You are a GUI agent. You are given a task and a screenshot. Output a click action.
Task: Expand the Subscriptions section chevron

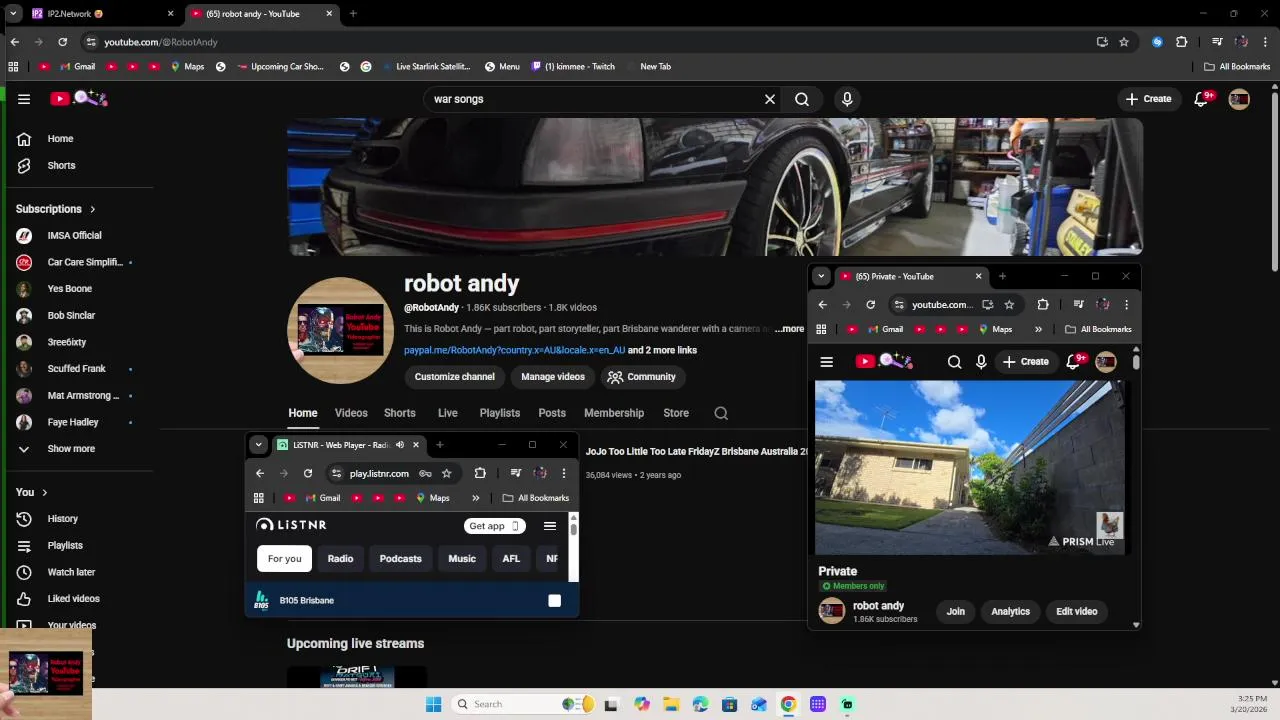pos(93,209)
